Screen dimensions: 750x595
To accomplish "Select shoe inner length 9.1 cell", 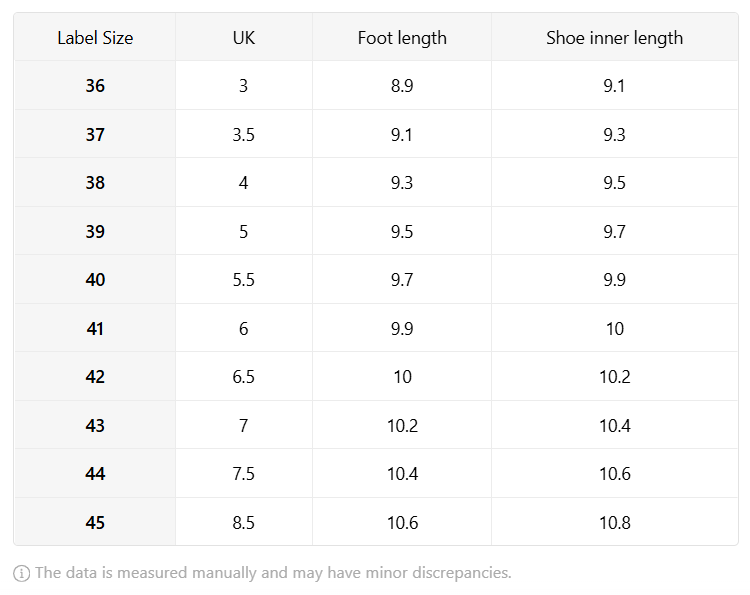I will pos(615,86).
